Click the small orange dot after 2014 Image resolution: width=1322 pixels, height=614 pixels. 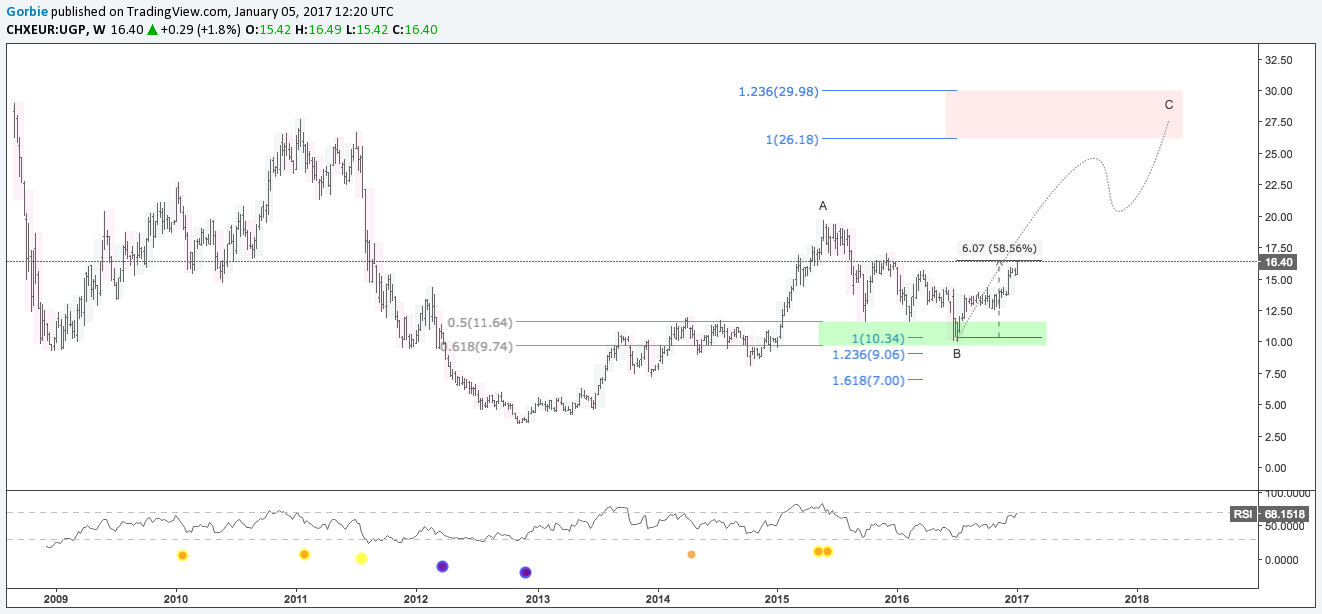tap(691, 554)
